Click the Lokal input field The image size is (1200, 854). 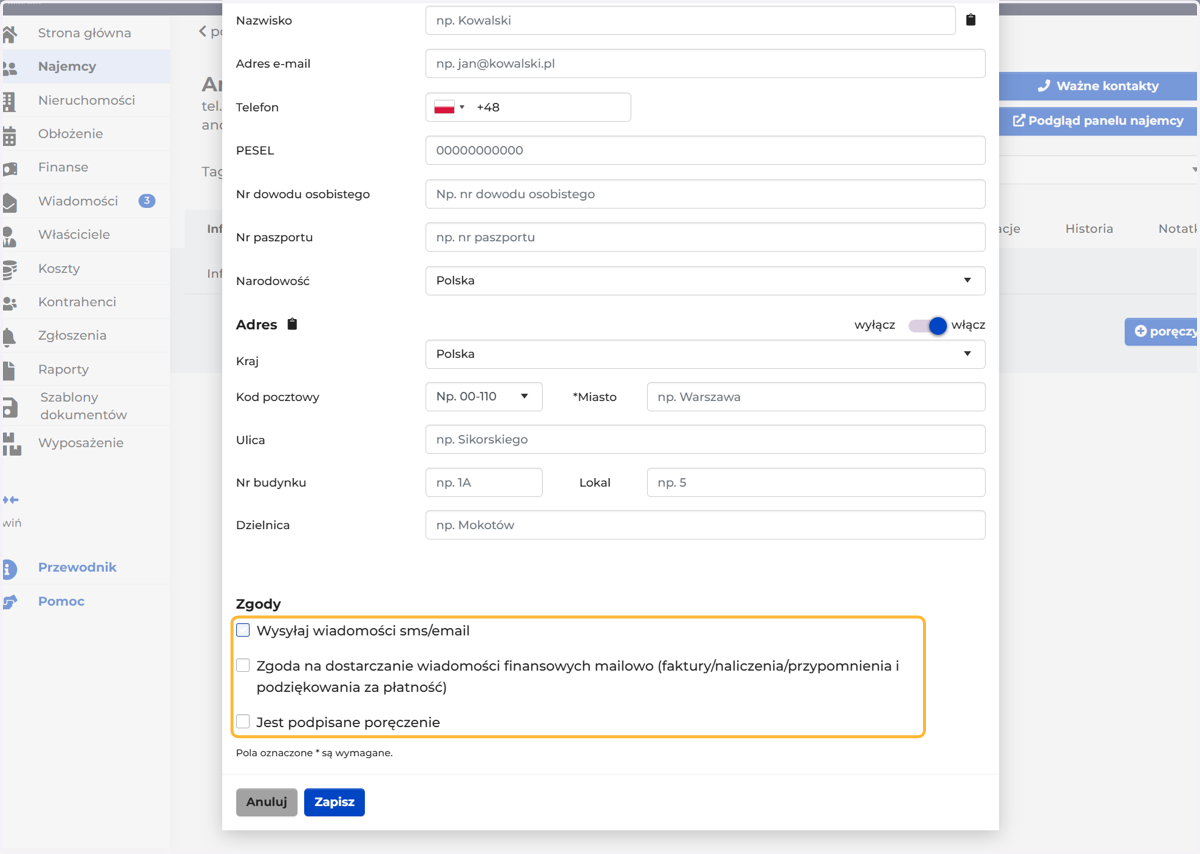[x=816, y=482]
